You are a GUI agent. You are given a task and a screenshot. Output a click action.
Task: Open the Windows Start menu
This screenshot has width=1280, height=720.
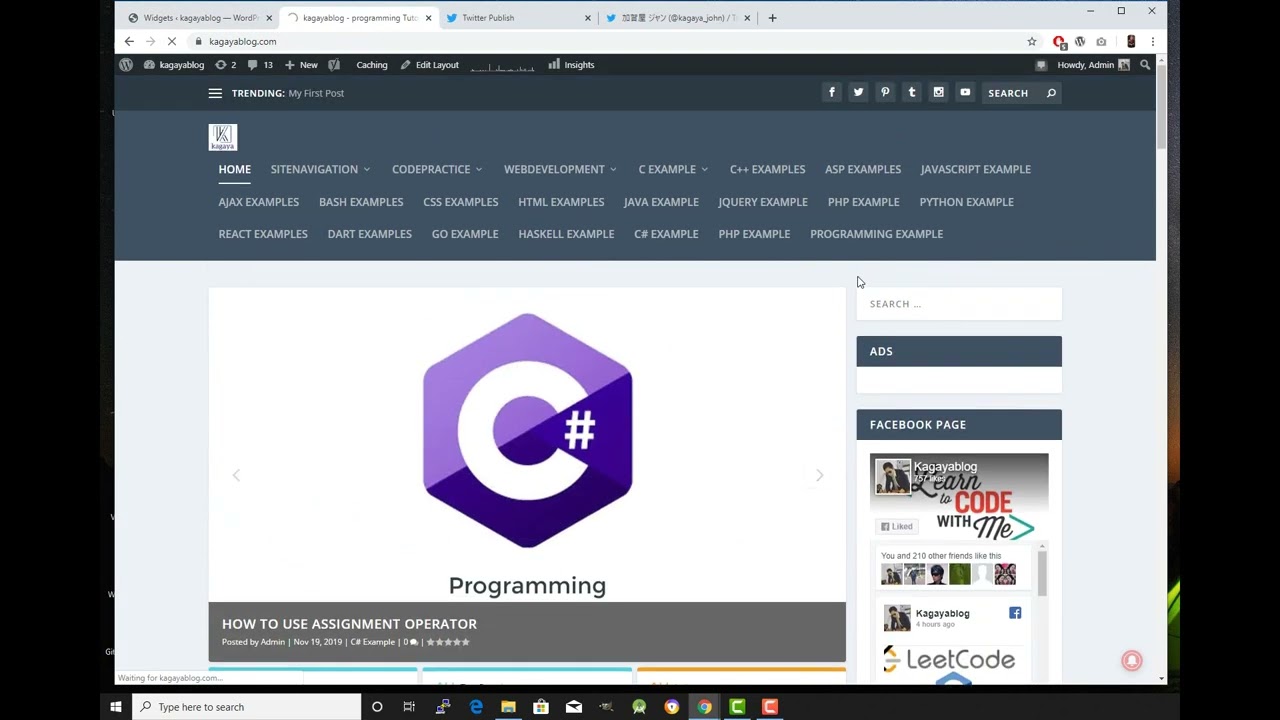coord(116,707)
